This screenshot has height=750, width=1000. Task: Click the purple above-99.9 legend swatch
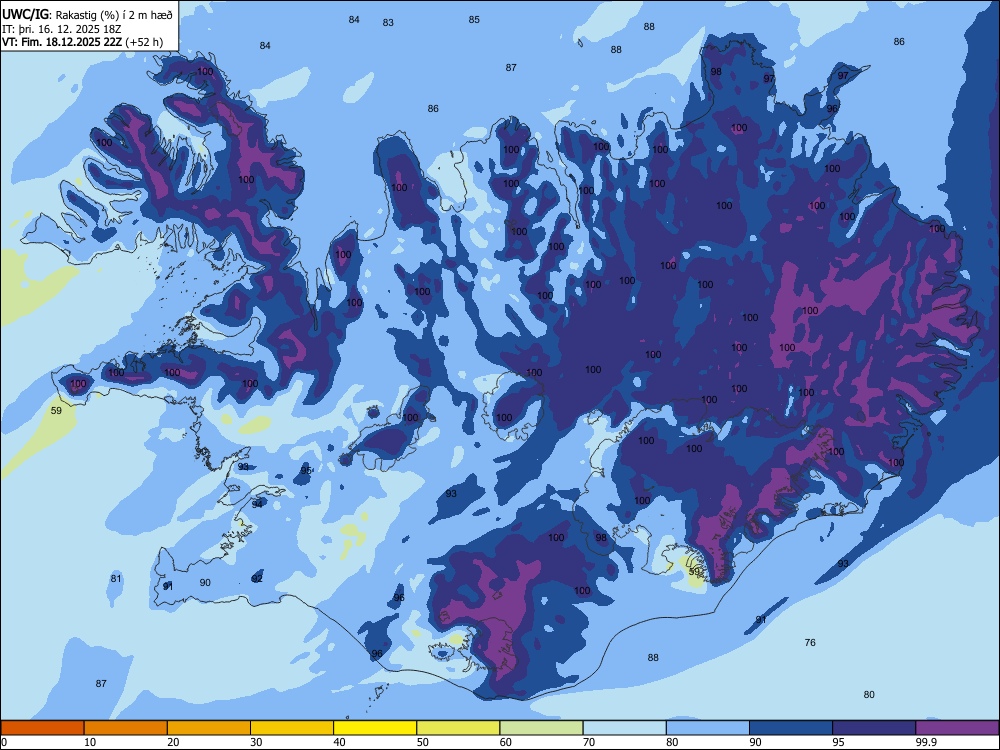click(x=957, y=728)
